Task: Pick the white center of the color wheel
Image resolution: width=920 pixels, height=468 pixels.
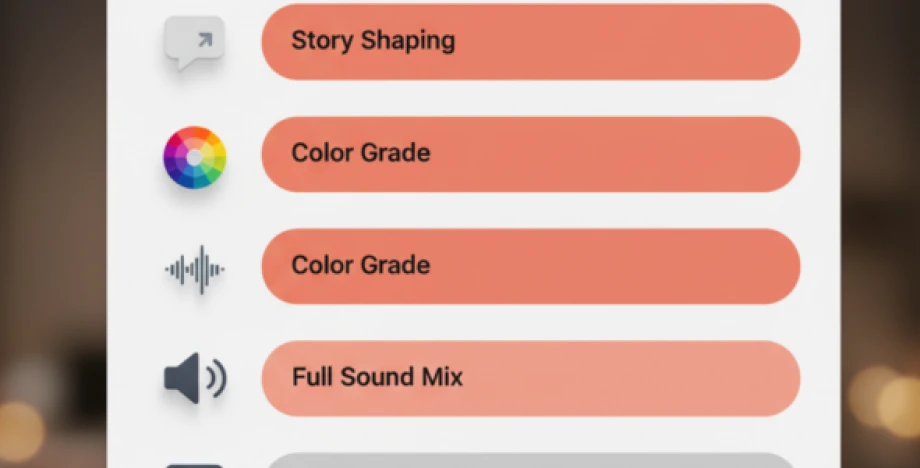Action: click(195, 157)
